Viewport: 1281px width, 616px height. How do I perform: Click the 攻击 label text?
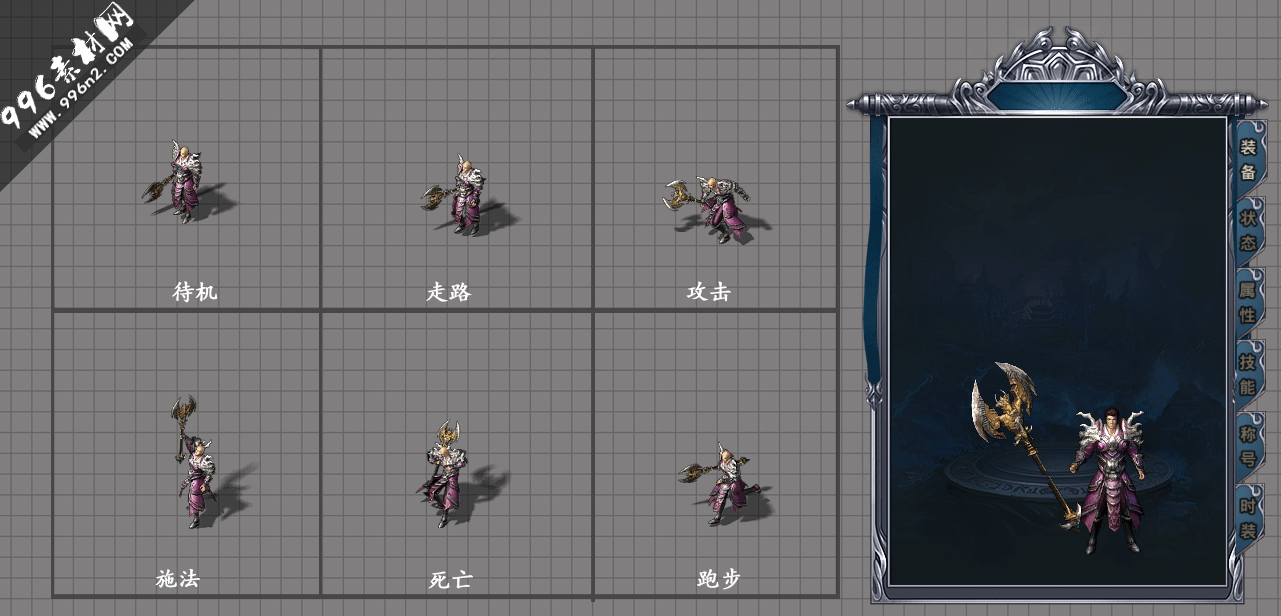point(708,291)
